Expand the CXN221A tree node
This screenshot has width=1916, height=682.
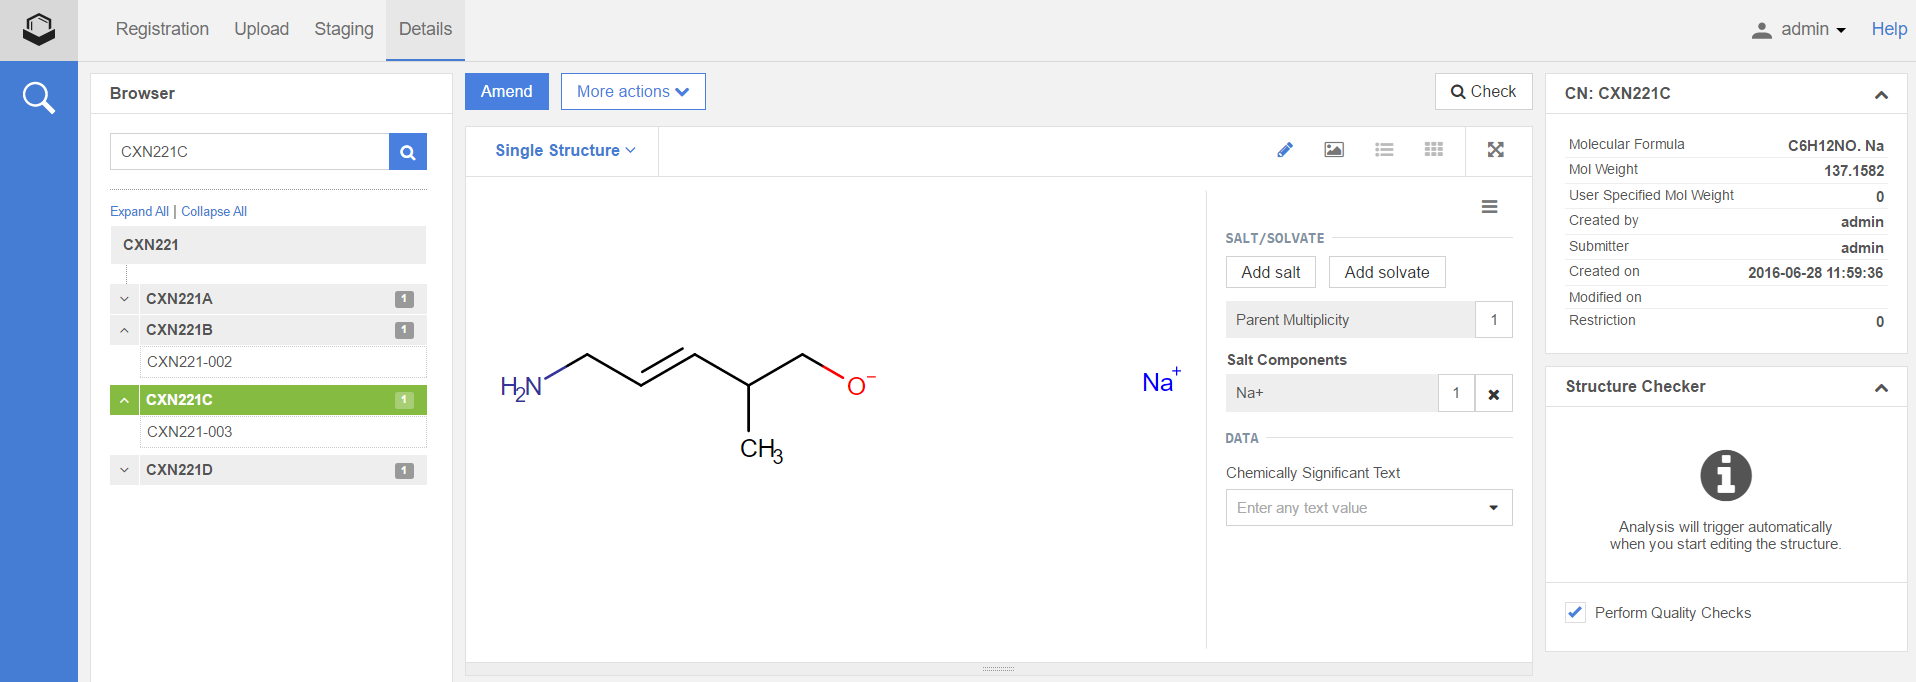coord(124,299)
